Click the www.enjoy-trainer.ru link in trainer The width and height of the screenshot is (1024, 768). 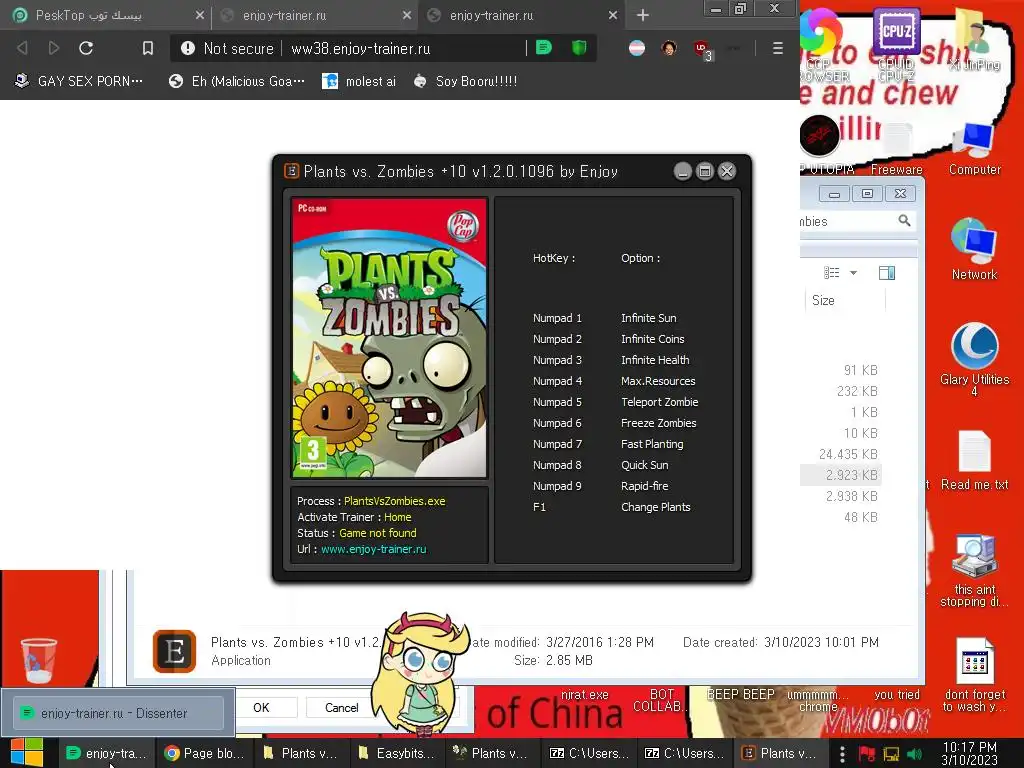(374, 549)
